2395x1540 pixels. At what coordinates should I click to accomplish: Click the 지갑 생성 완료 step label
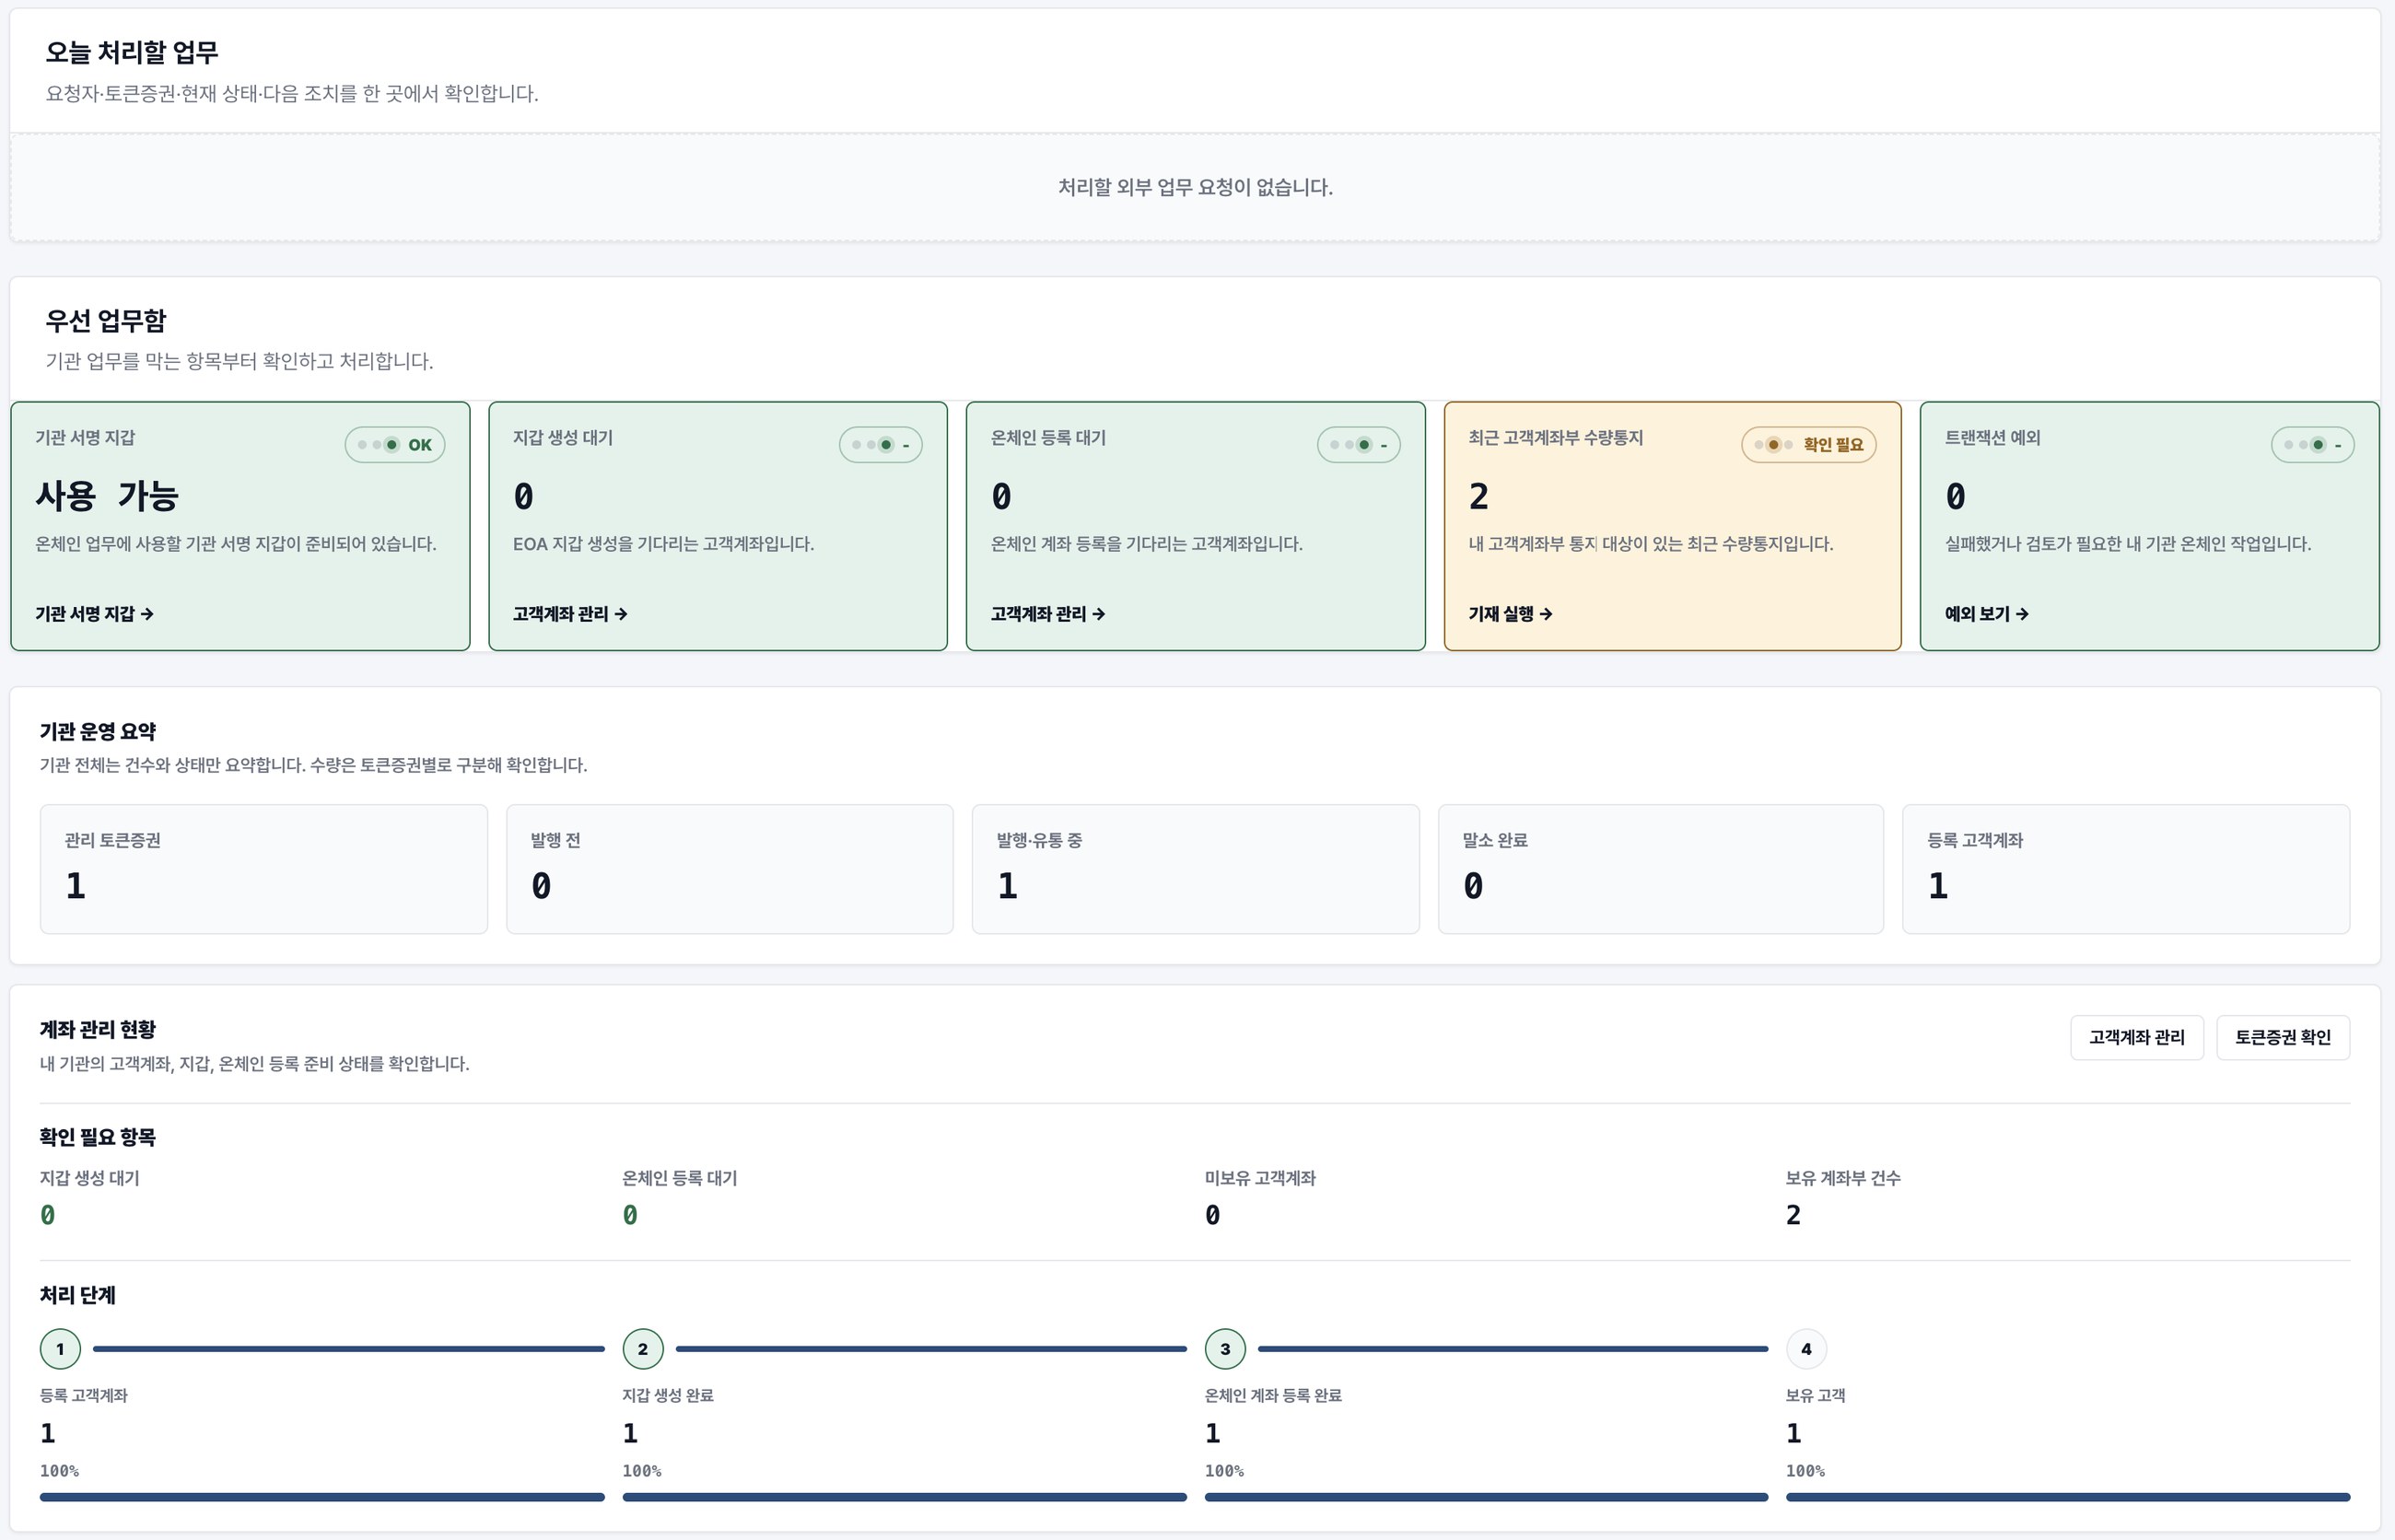click(x=668, y=1395)
